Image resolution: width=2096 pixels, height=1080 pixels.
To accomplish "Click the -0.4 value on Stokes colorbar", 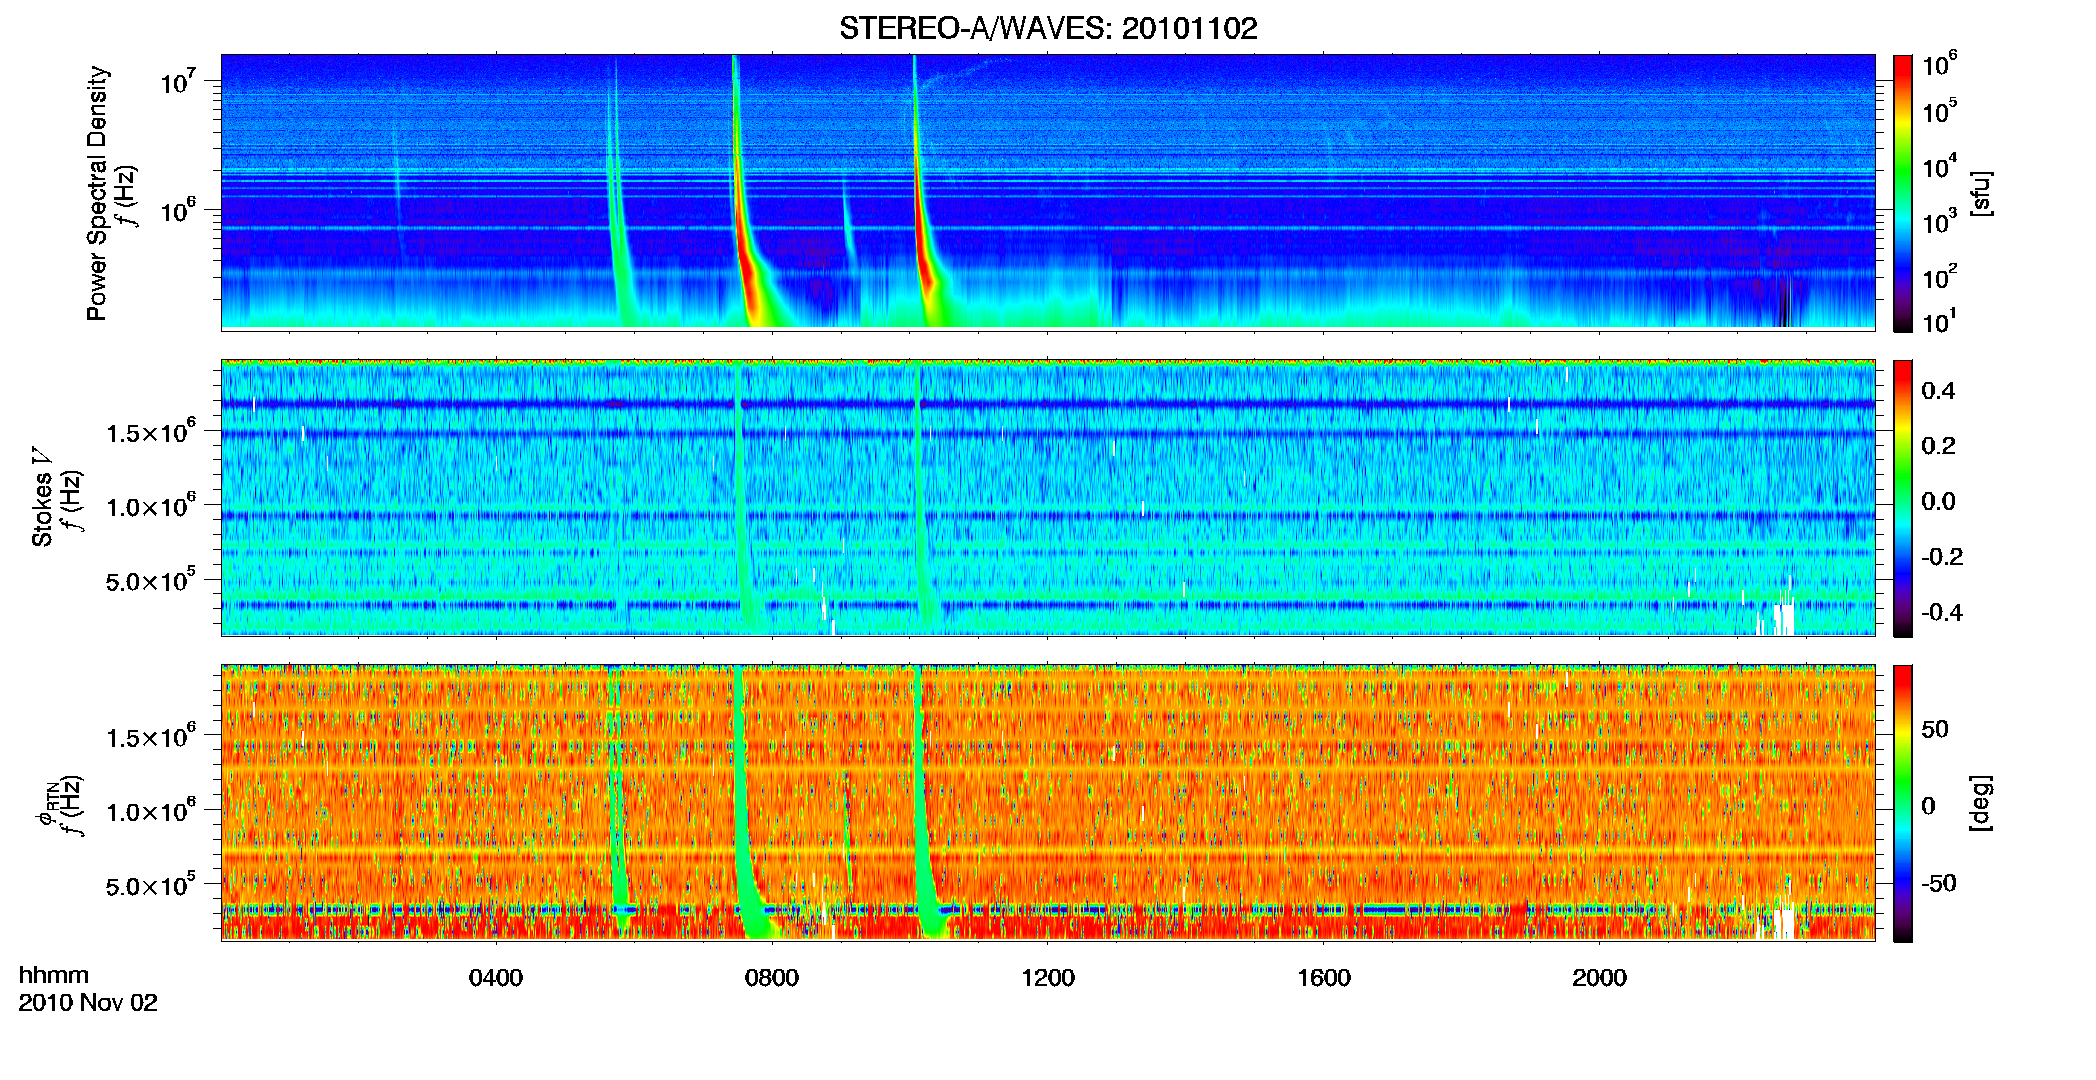I will pyautogui.click(x=1942, y=612).
